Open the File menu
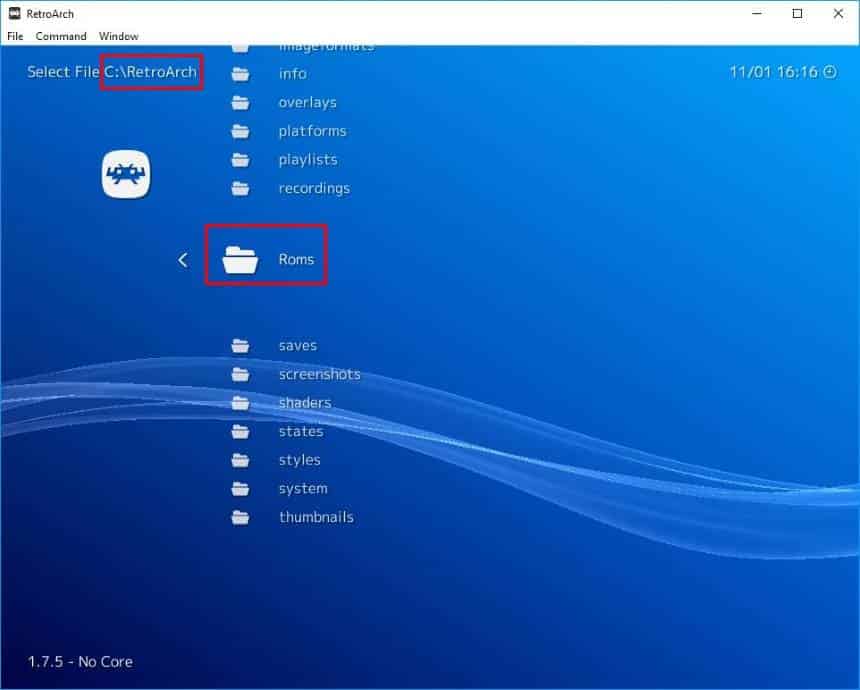This screenshot has height=690, width=860. tap(15, 36)
